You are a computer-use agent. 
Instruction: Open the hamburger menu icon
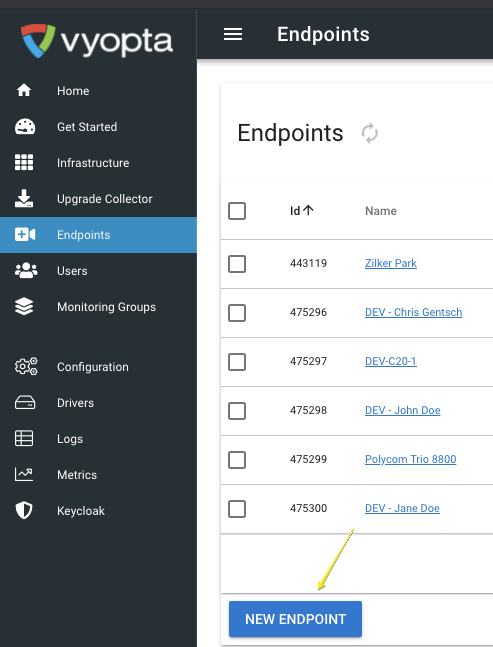coord(233,34)
